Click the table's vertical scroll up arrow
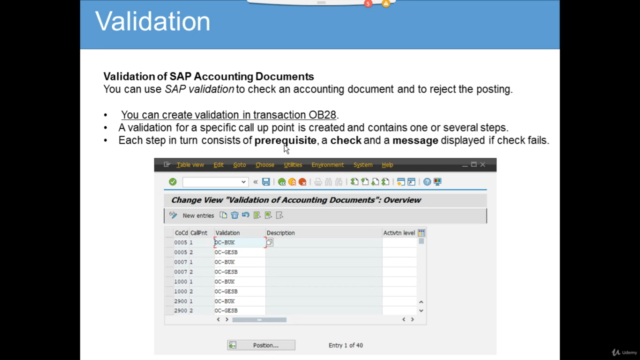This screenshot has height=360, width=640. (x=421, y=302)
